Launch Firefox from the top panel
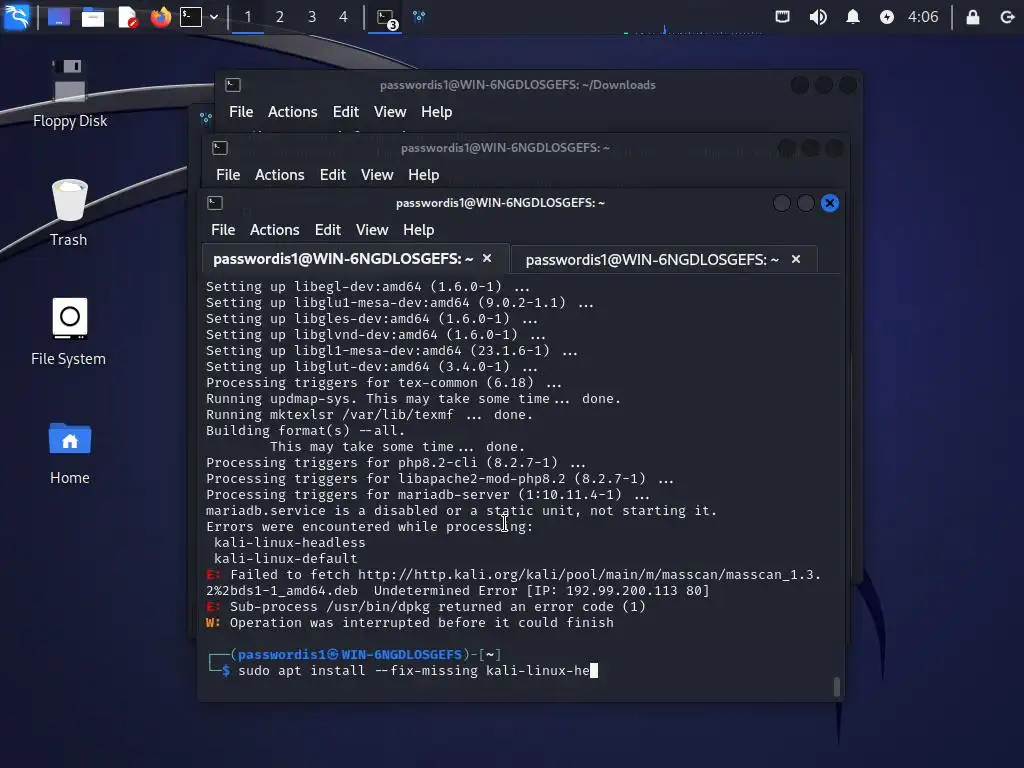The image size is (1024, 768). pos(161,17)
